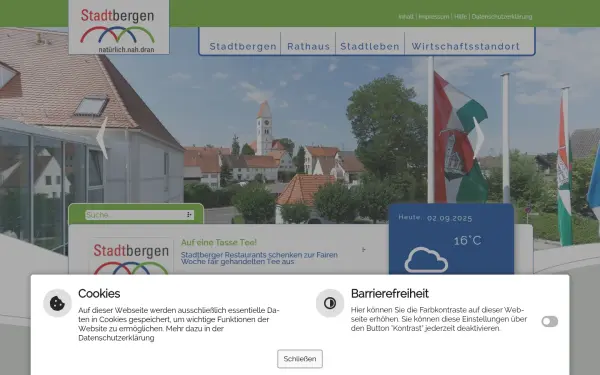Show the previous slideshow image
This screenshot has height=375, width=600.
pos(102,138)
